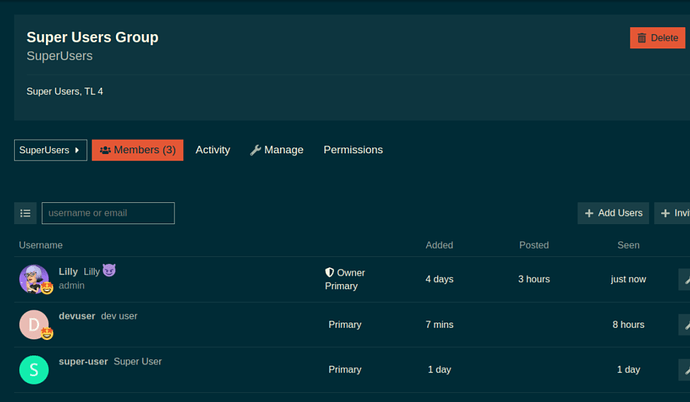
Task: Open the wrench menu for devuser's row
Action: [x=685, y=325]
